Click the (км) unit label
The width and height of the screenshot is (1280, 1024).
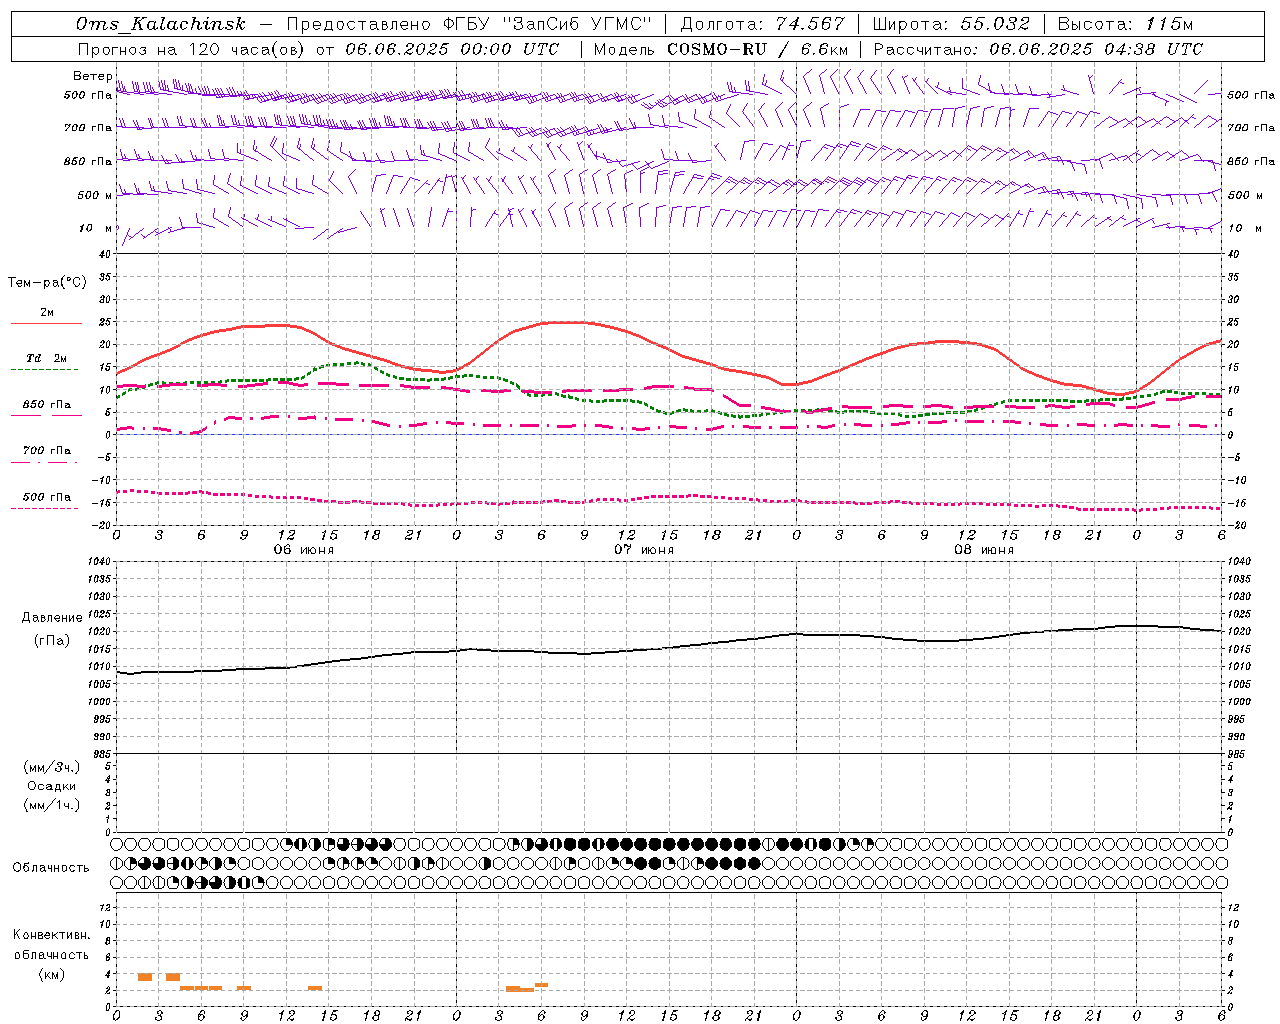click(x=52, y=974)
